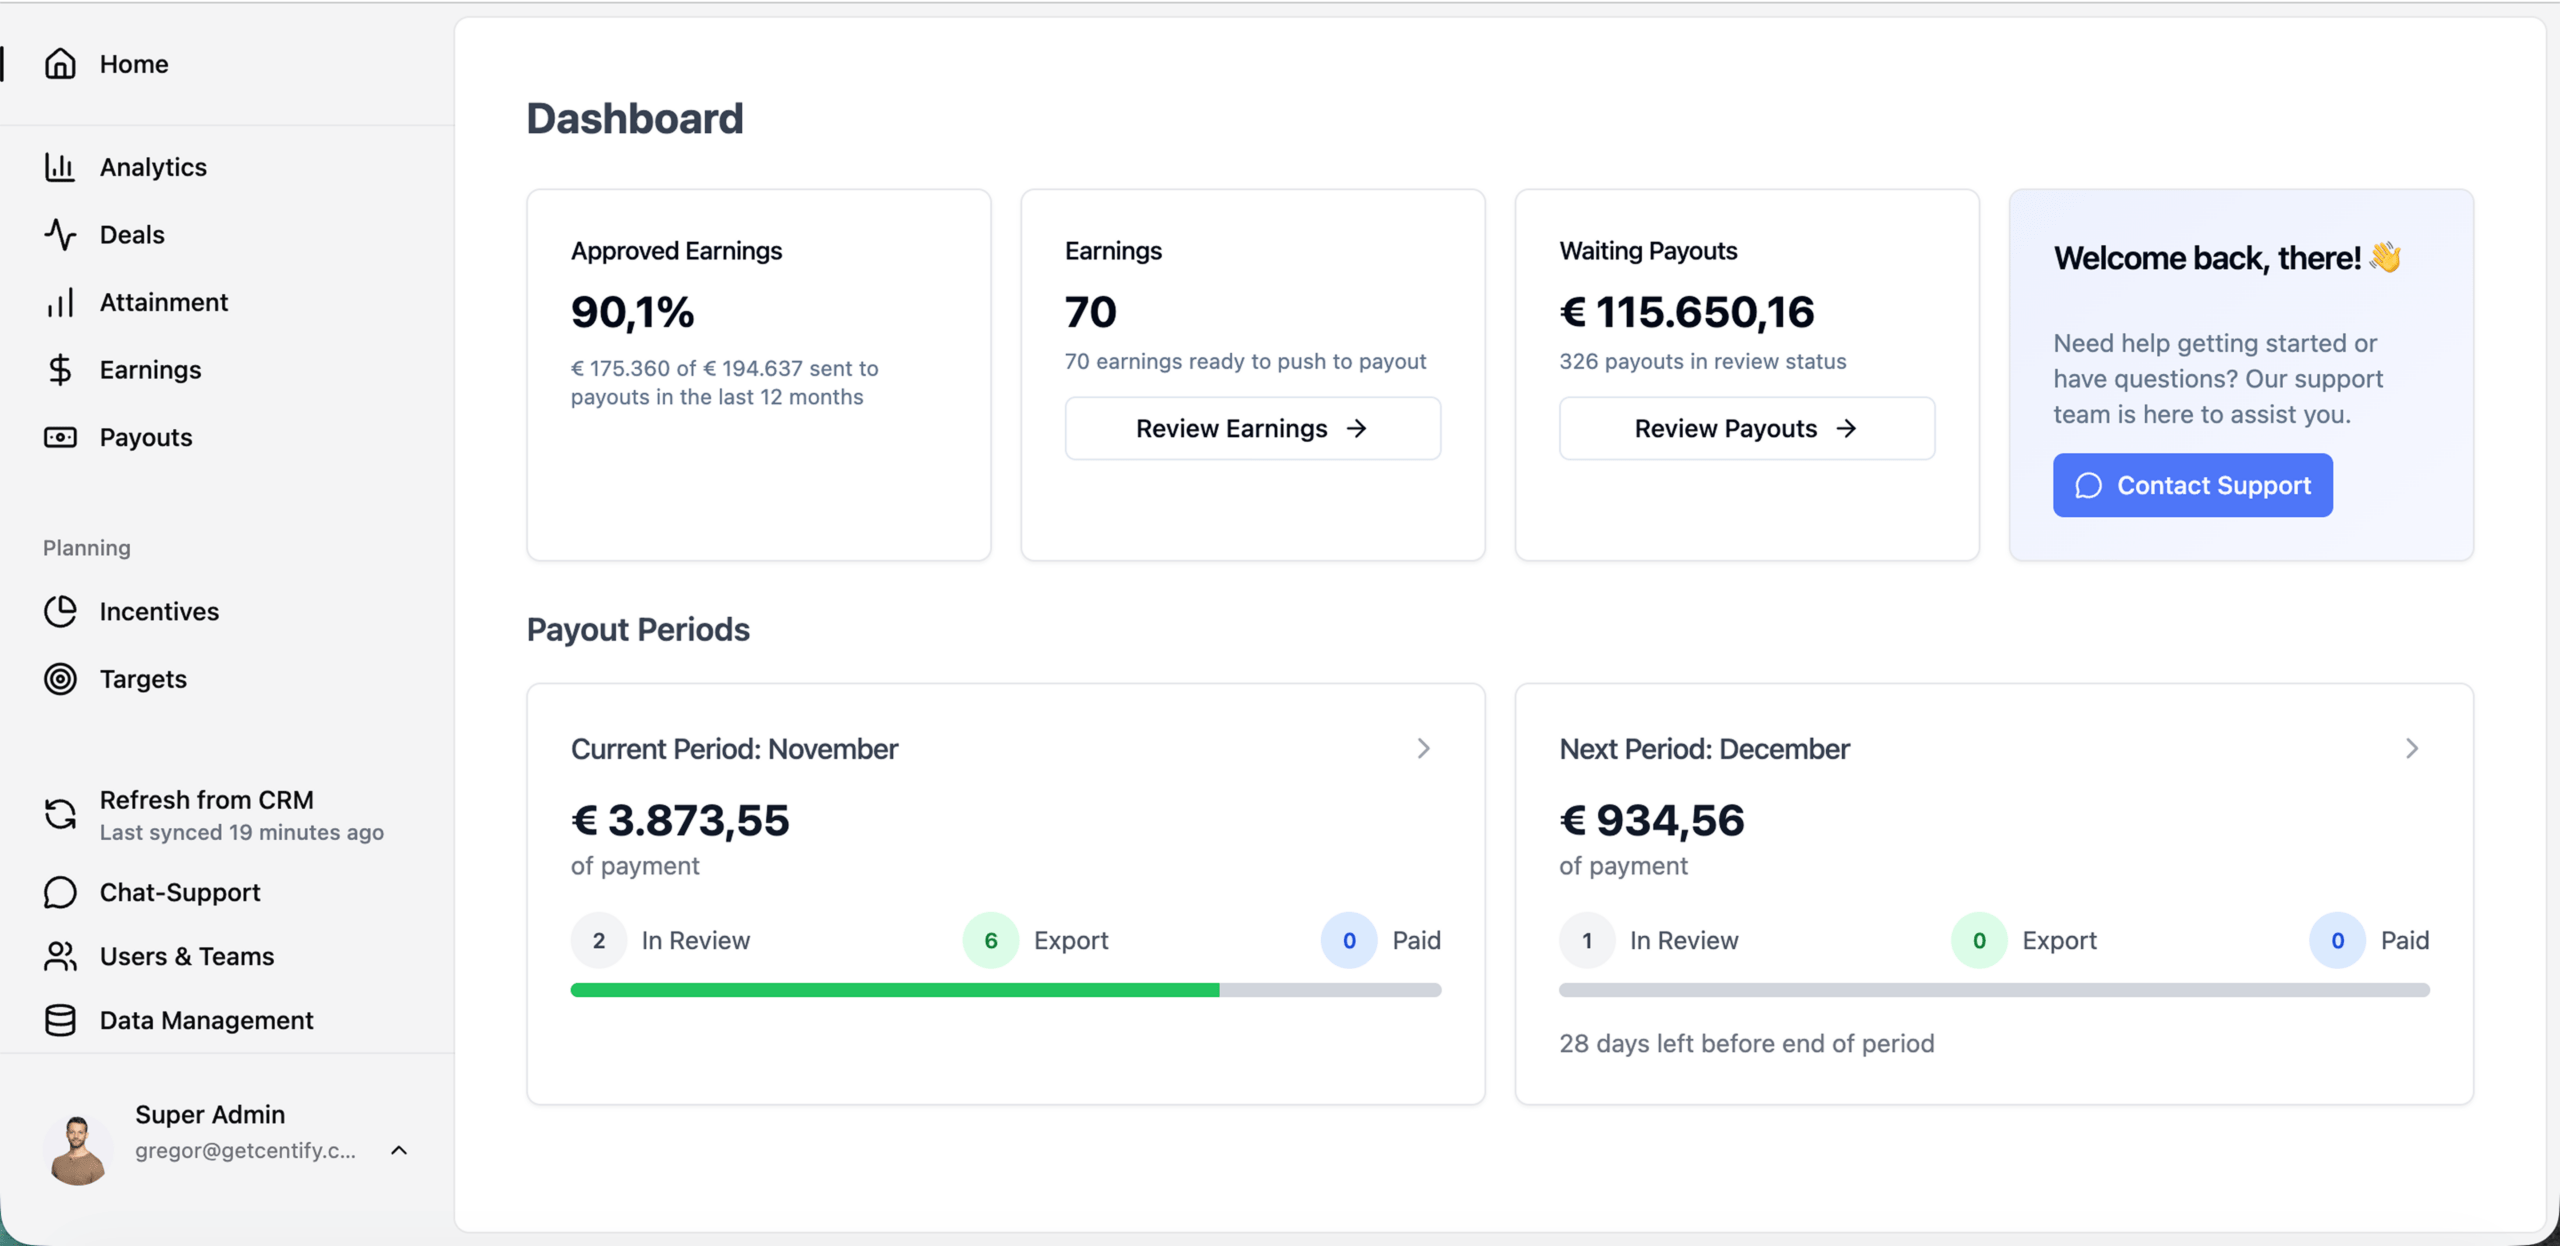The image size is (2560, 1246).
Task: Click the Super Admin profile photo
Action: pos(77,1150)
